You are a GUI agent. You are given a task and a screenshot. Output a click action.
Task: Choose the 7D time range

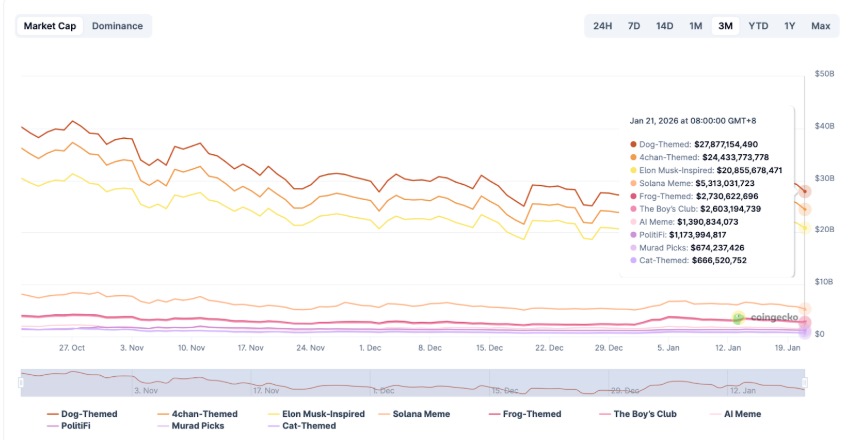click(633, 26)
